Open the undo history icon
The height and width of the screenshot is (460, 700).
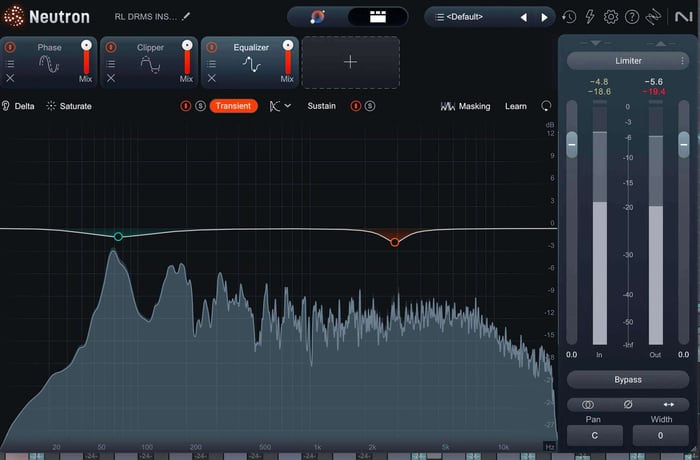click(569, 17)
